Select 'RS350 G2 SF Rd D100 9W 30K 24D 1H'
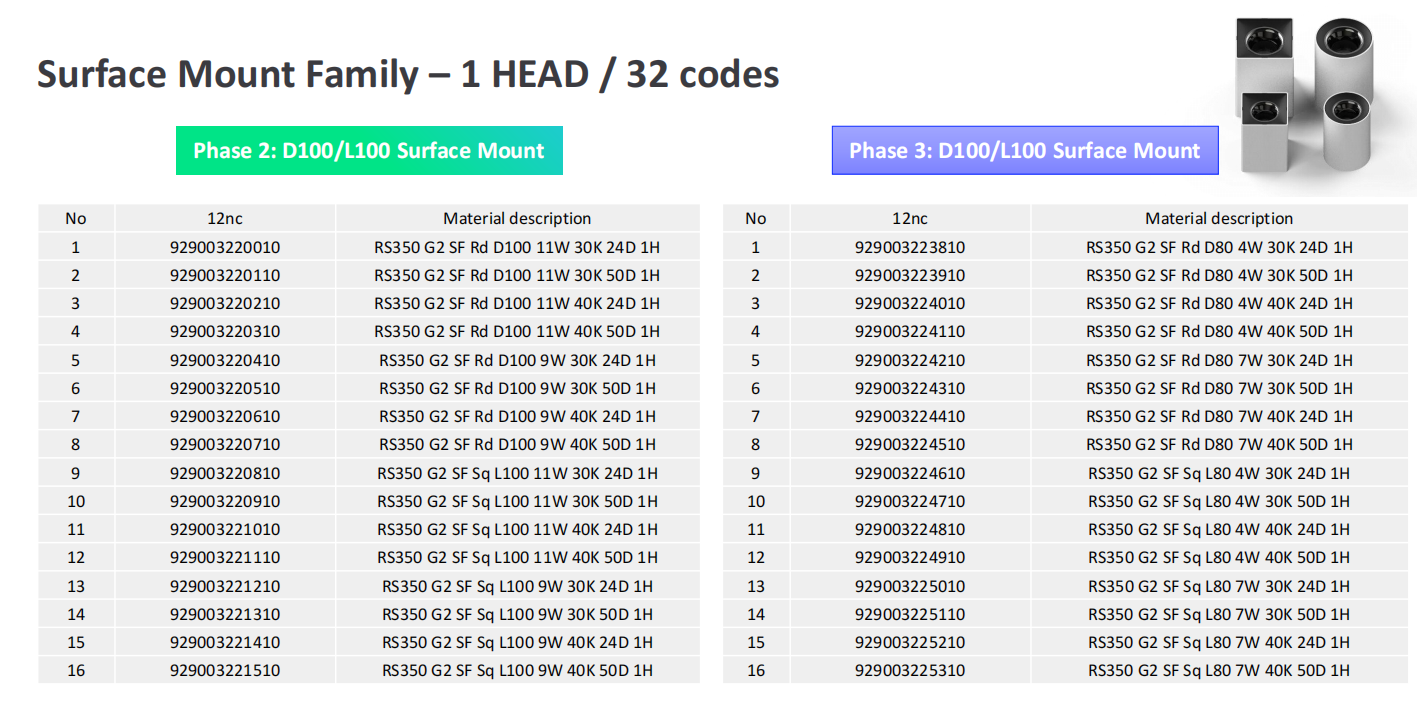This screenshot has width=1417, height=724. (517, 360)
